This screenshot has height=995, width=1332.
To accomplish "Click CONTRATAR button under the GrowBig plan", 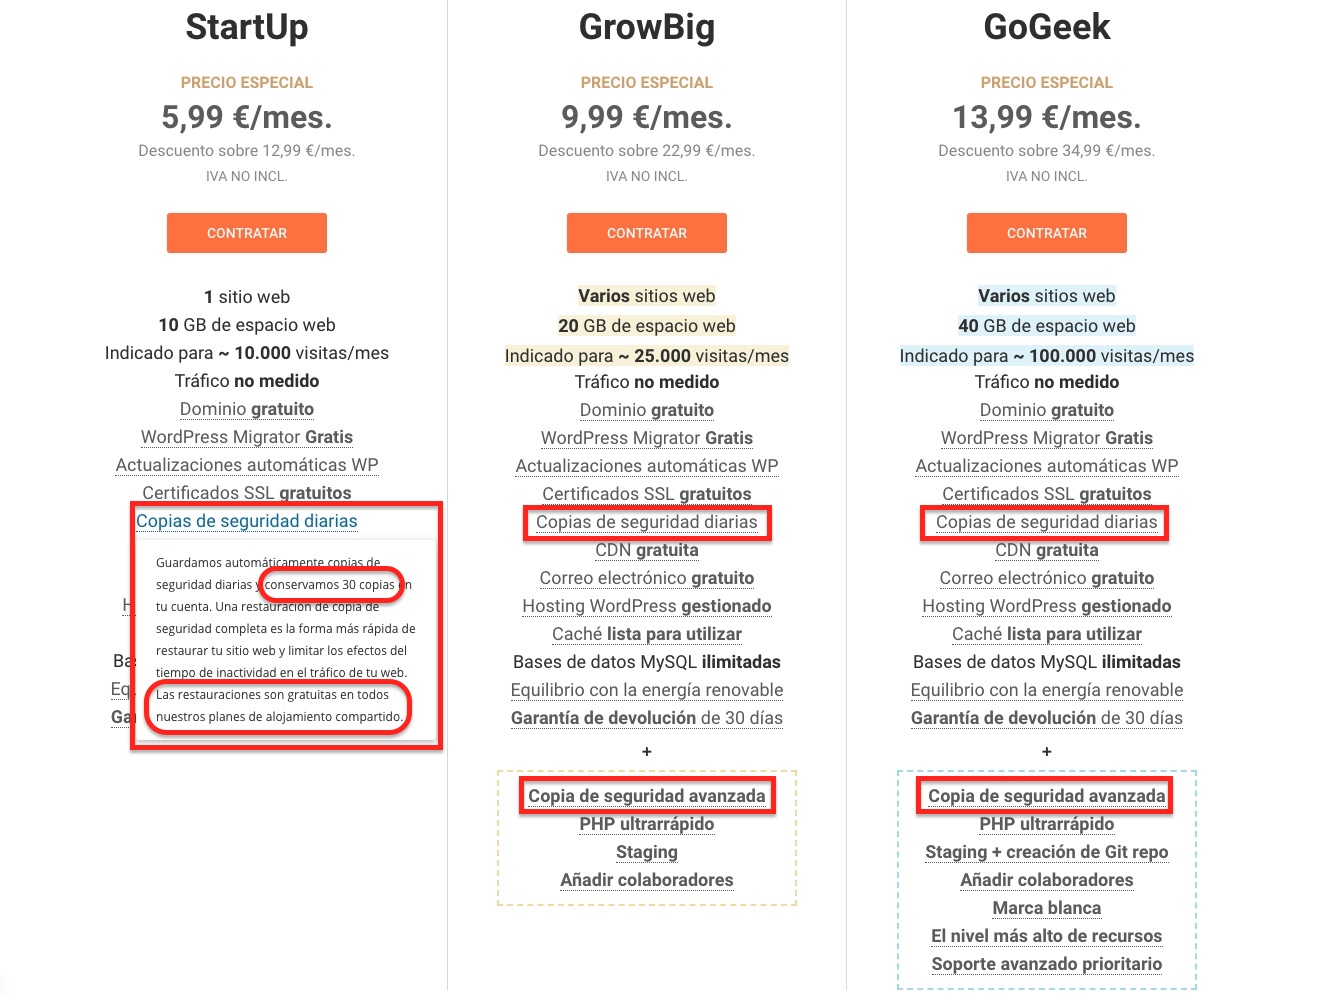I will [x=646, y=233].
